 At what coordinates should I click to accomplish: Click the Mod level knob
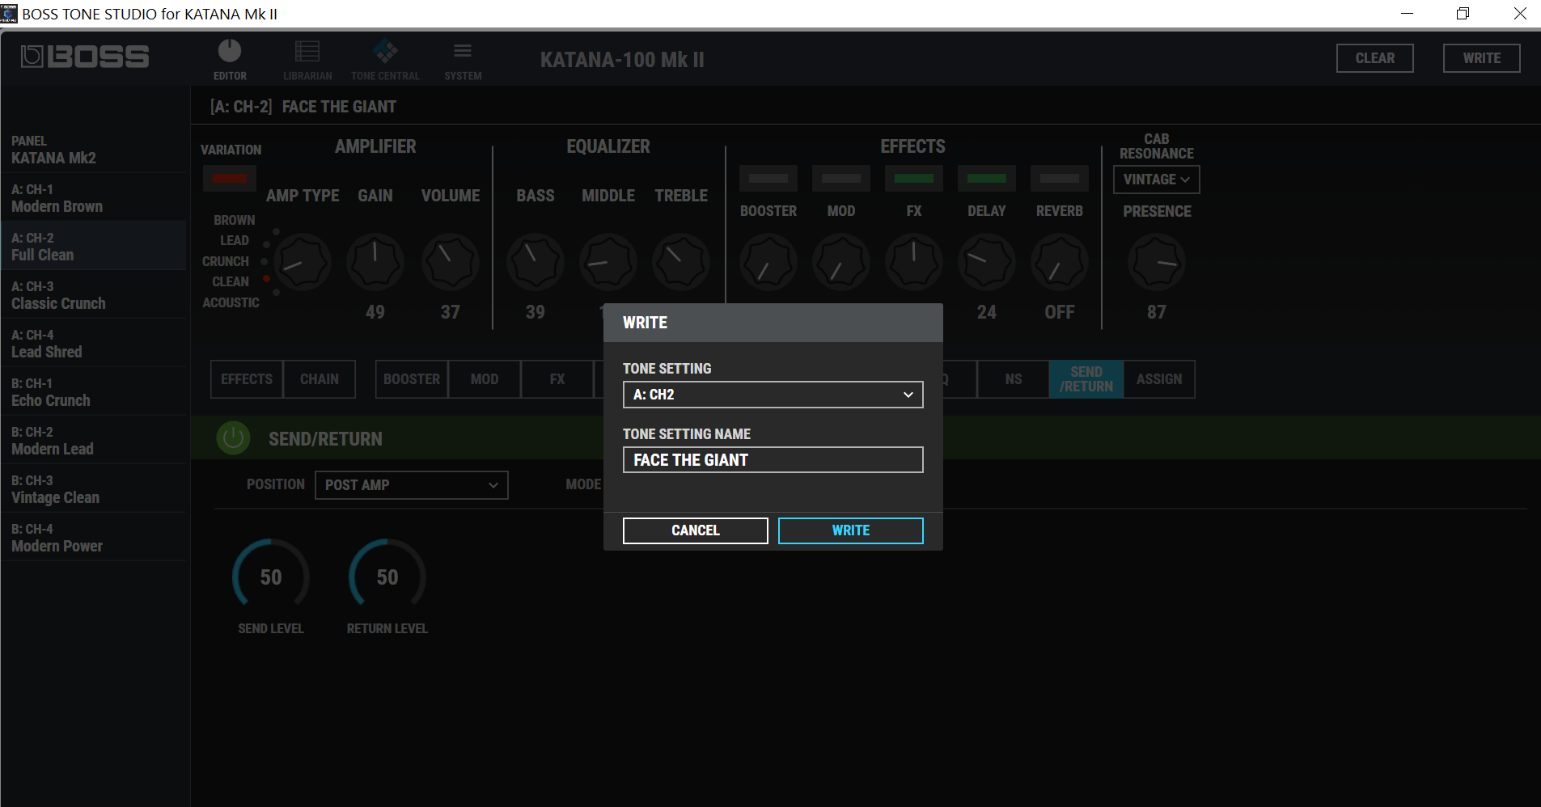click(x=841, y=262)
